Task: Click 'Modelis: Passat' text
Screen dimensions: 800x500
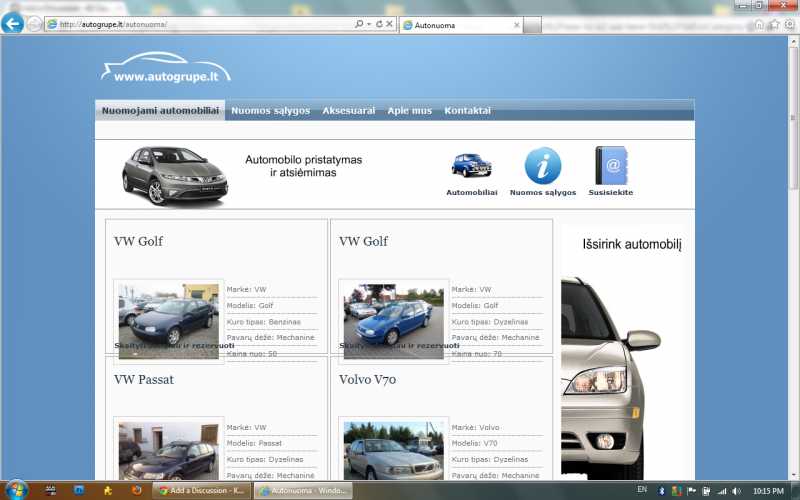Action: [254, 443]
